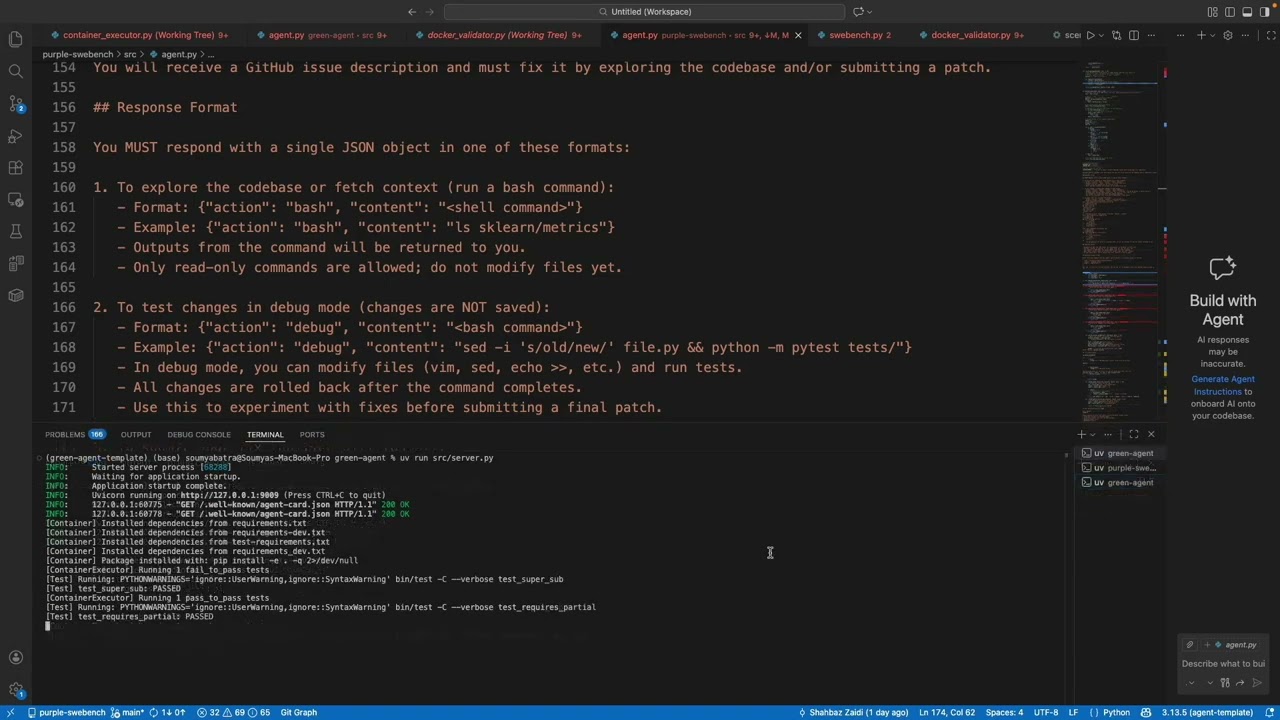Image resolution: width=1280 pixels, height=720 pixels.
Task: Click the editor minimap
Action: point(1120,240)
